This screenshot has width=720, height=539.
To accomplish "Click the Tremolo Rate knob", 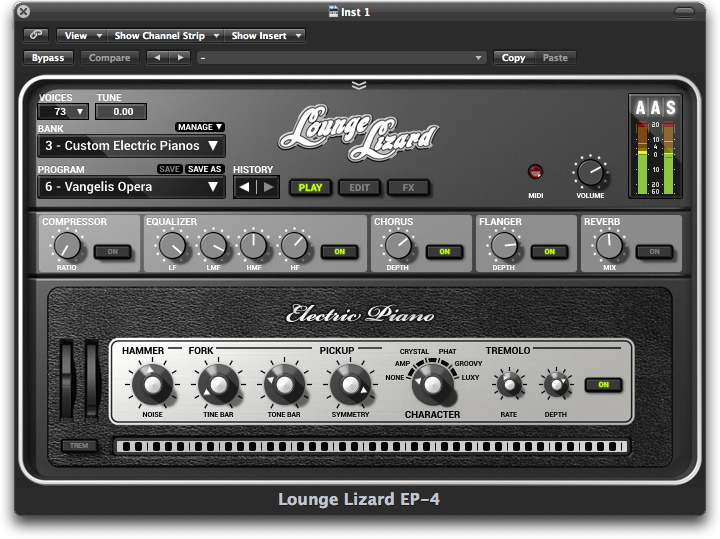I will [x=509, y=385].
